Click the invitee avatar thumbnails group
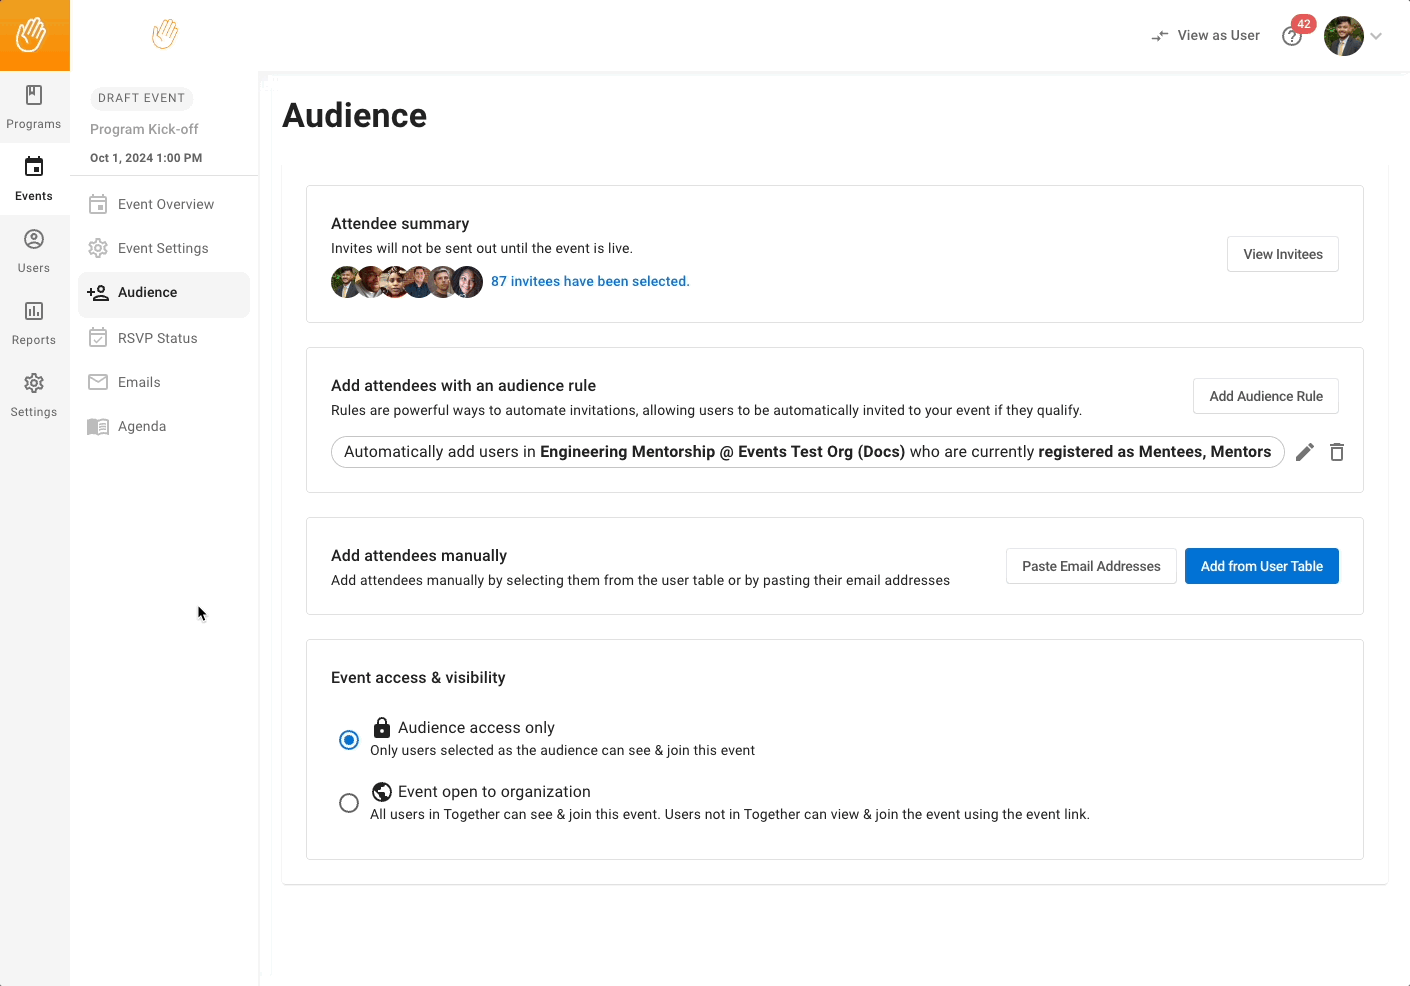 (x=407, y=282)
